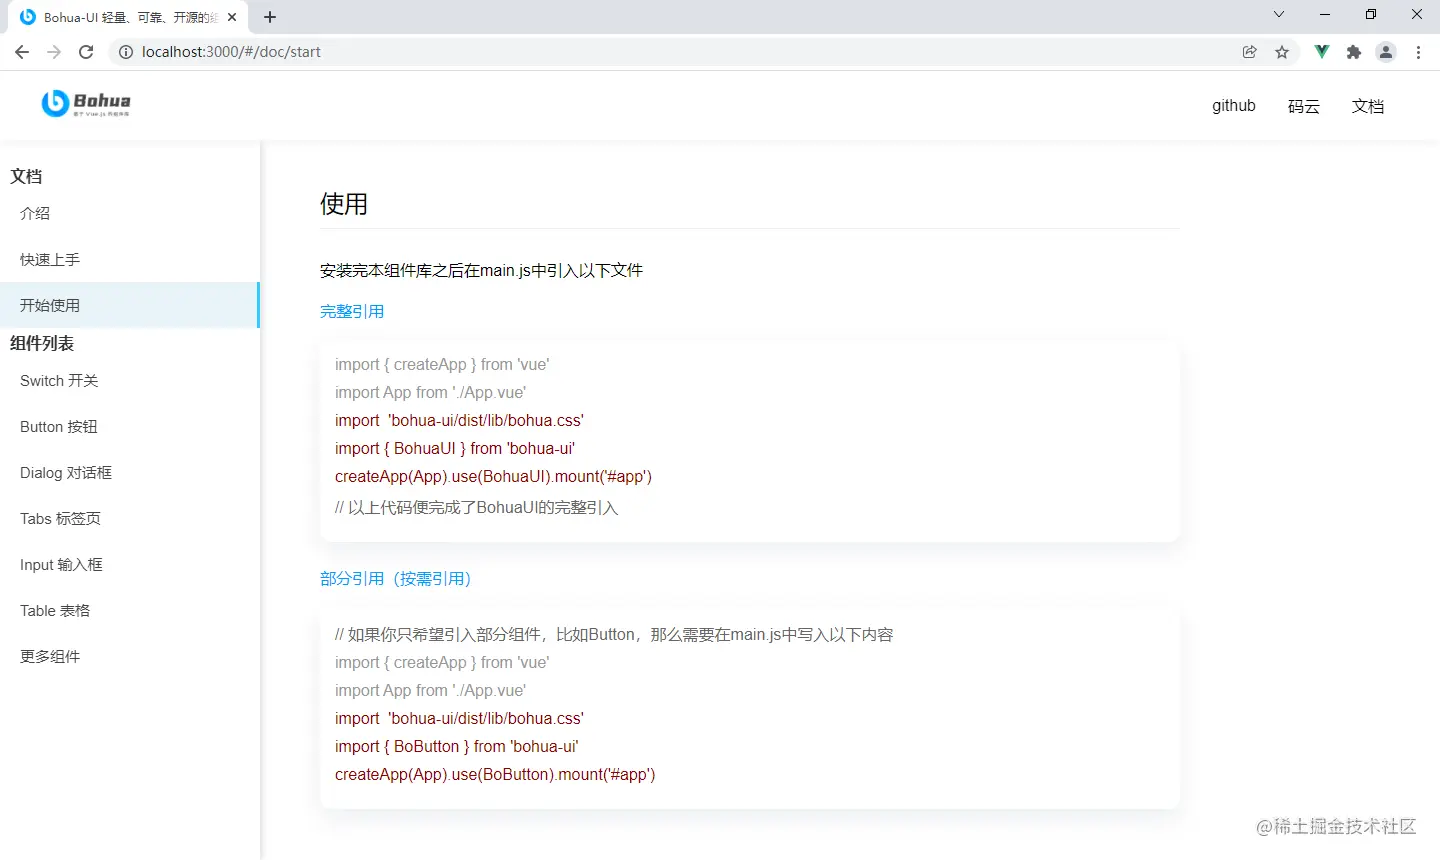
Task: Click the comment starting with // 如果你只希望引入部分组件
Action: [614, 634]
